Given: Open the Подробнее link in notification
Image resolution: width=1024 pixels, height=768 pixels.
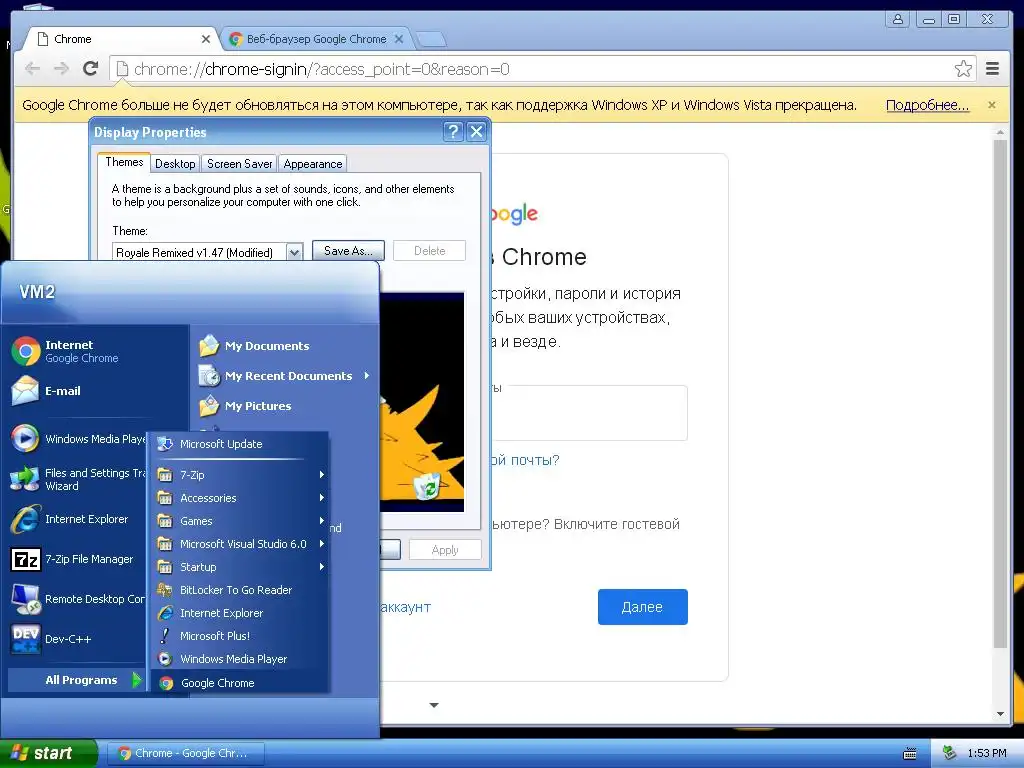Looking at the screenshot, I should [927, 105].
